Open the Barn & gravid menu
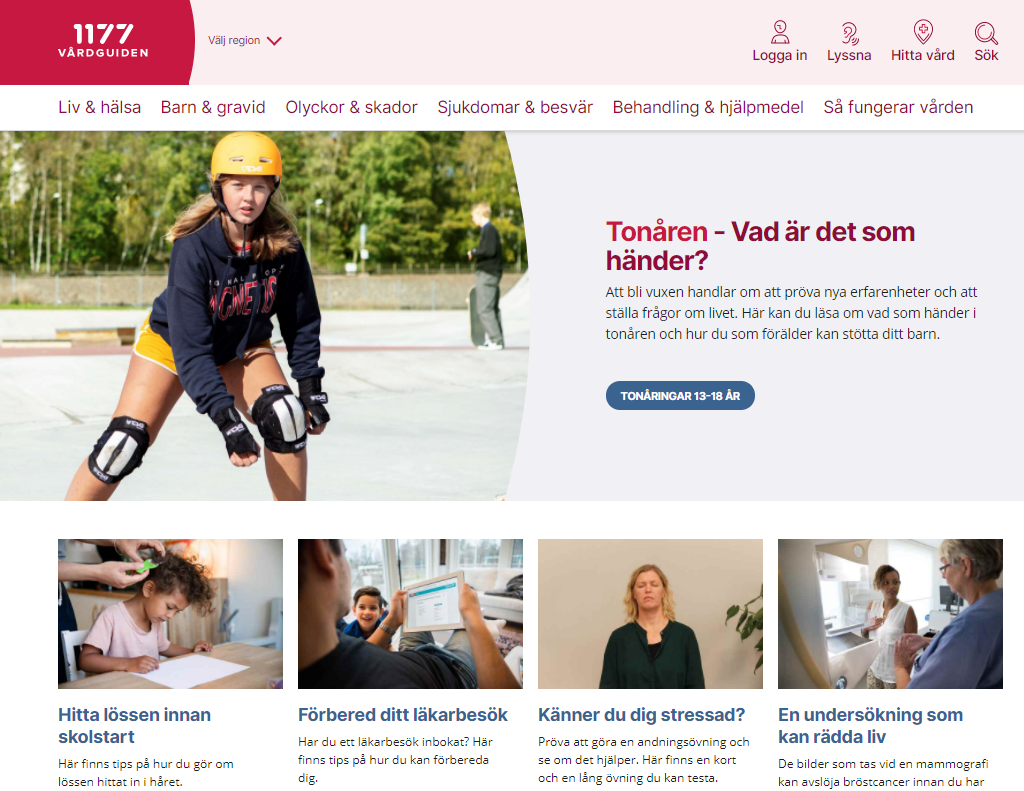 (213, 107)
